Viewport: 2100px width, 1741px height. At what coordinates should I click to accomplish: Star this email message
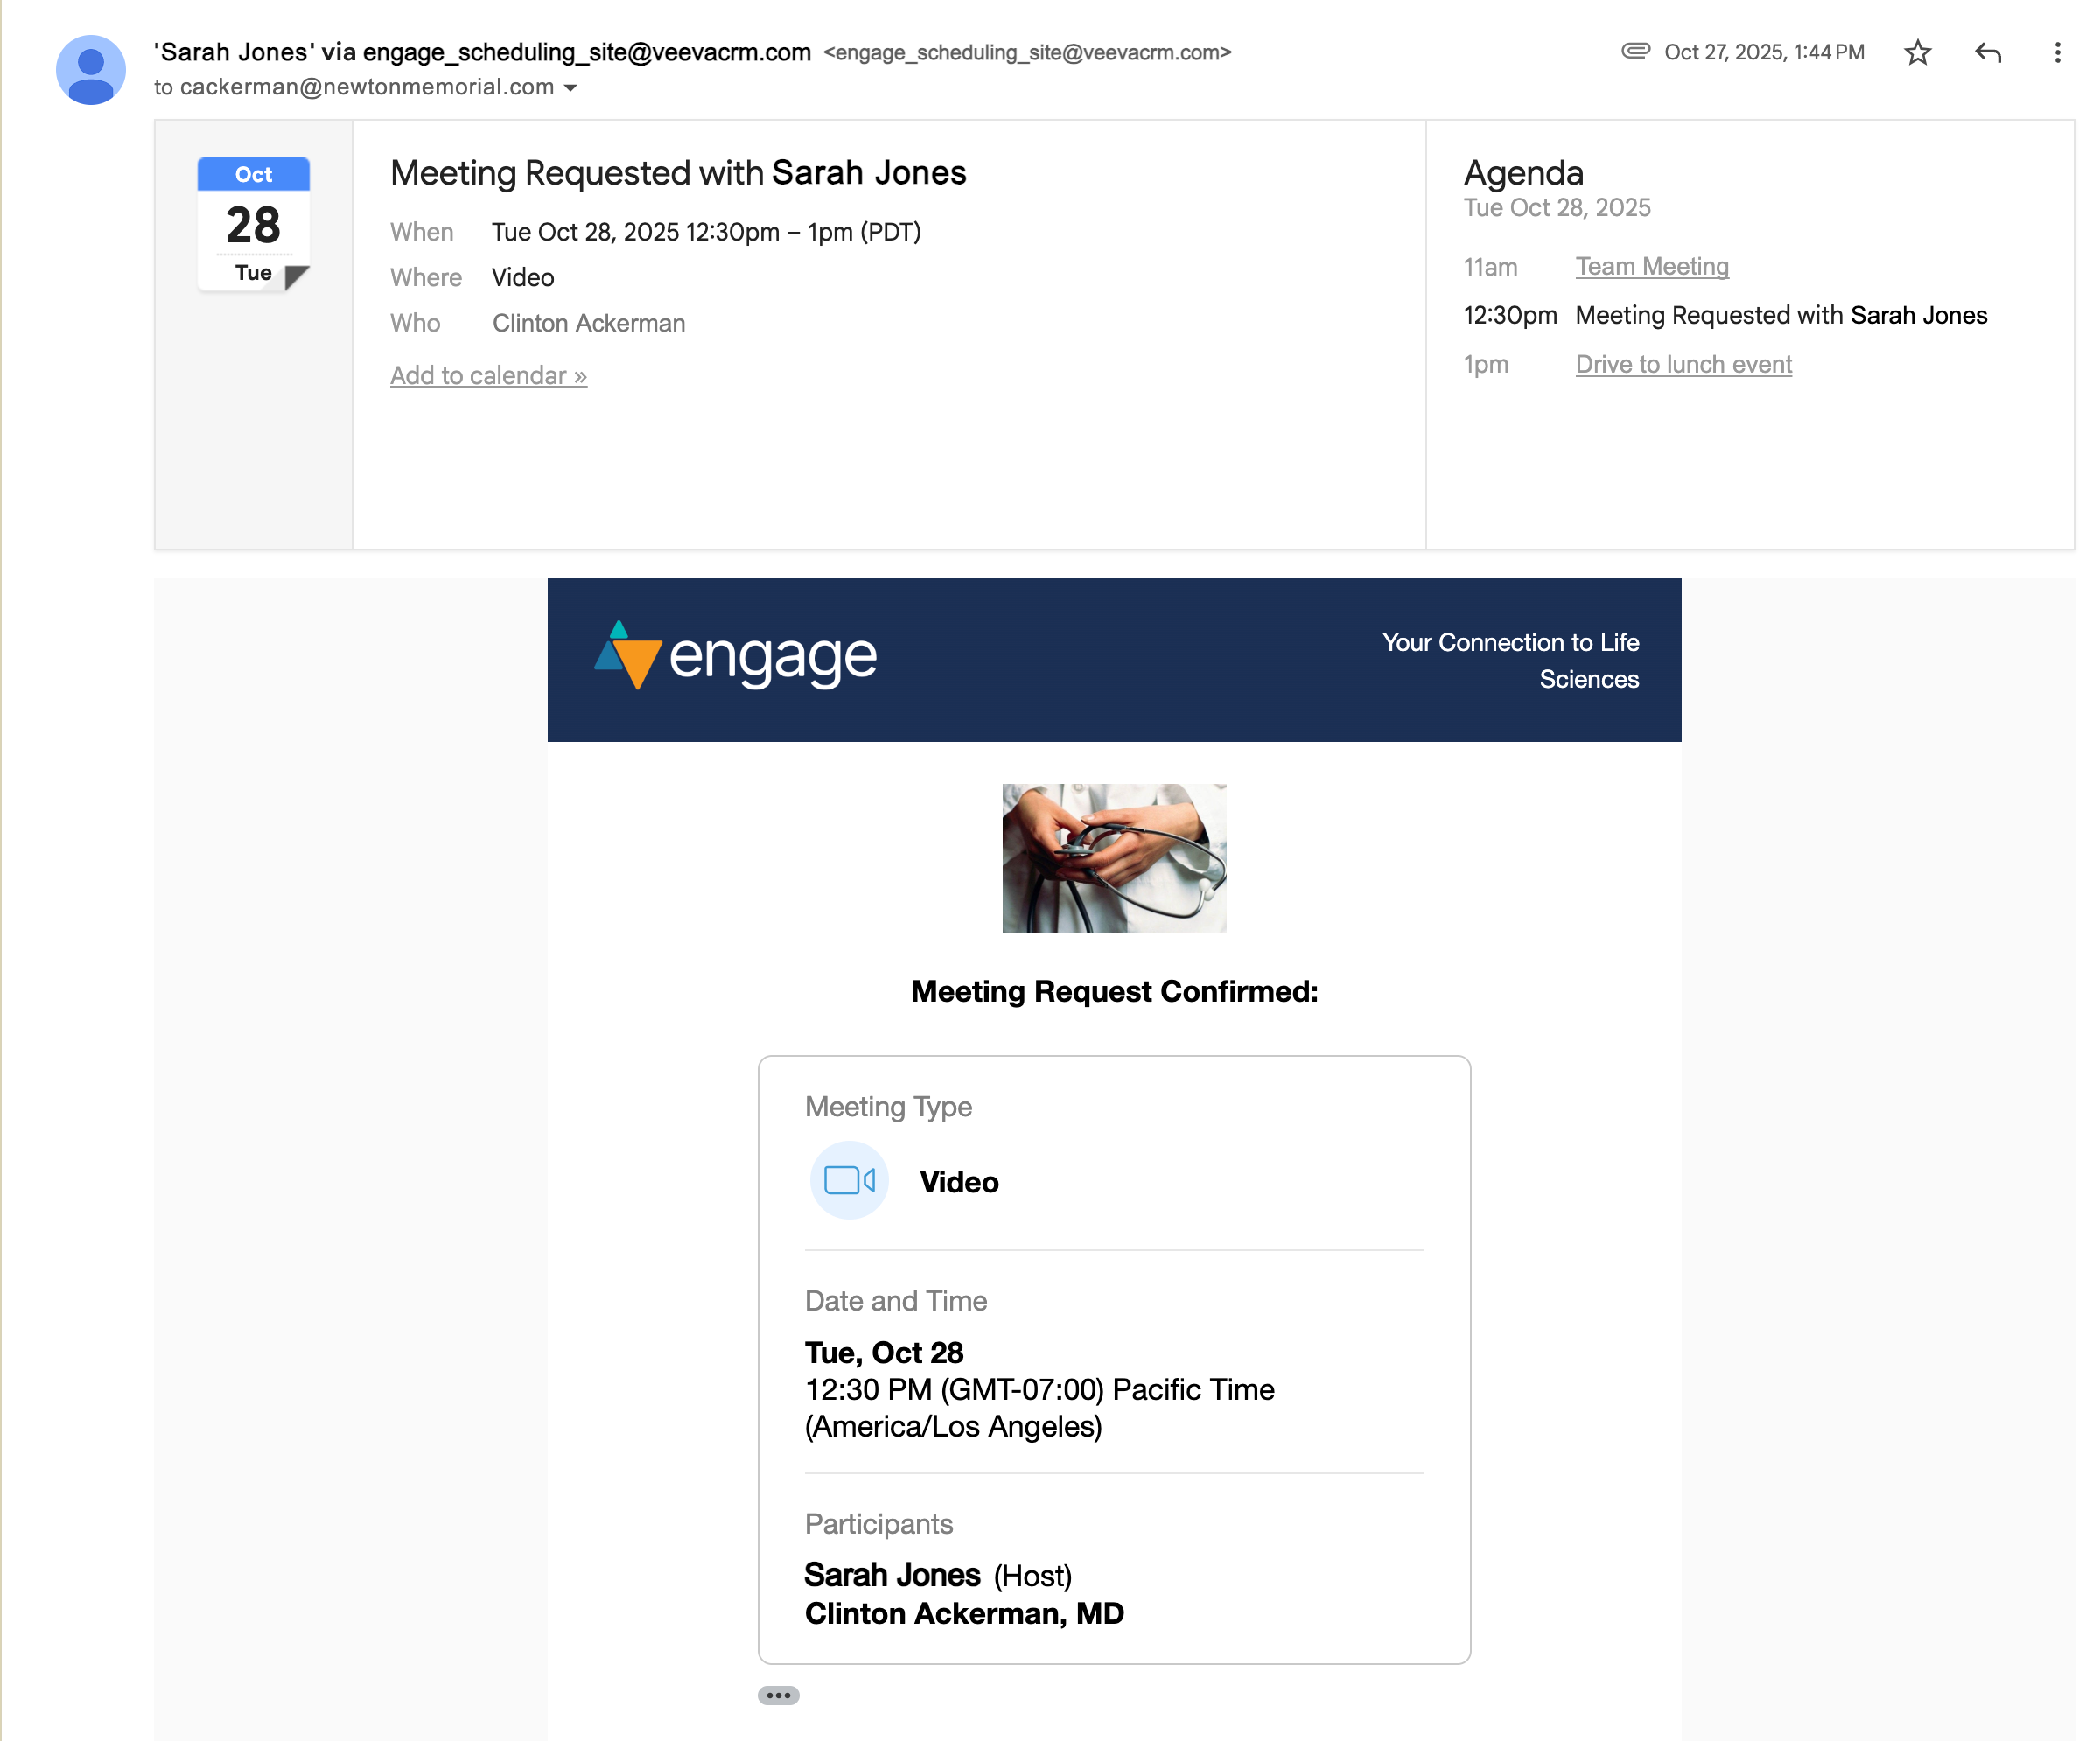point(1917,52)
